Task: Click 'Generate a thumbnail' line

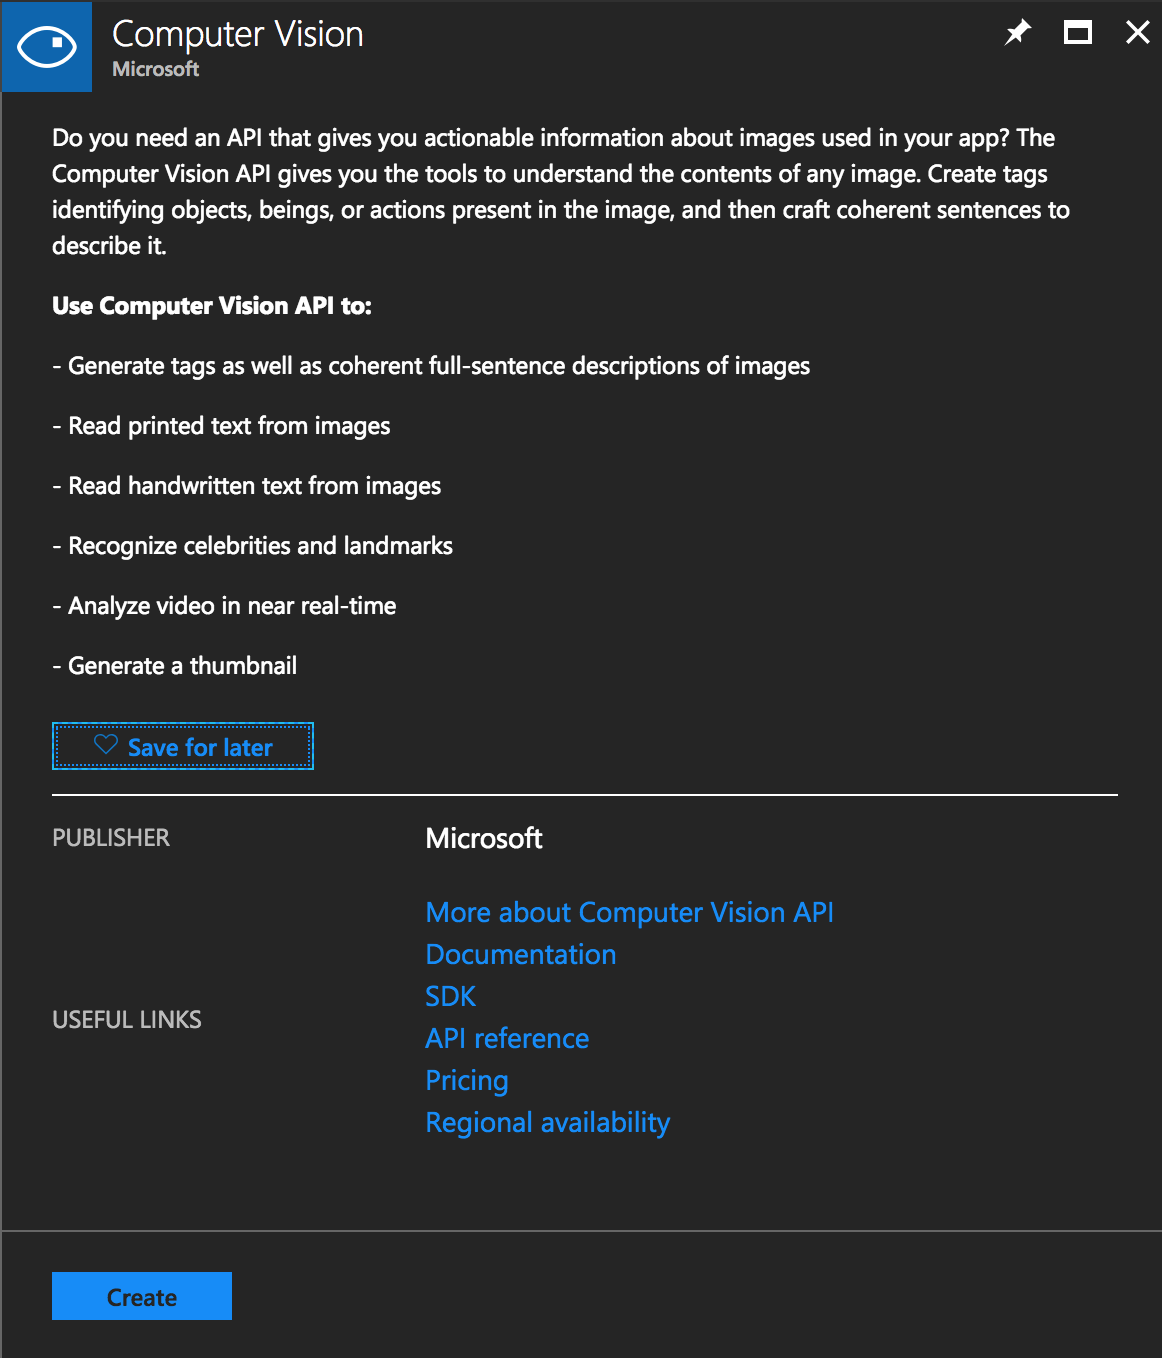Action: tap(175, 666)
